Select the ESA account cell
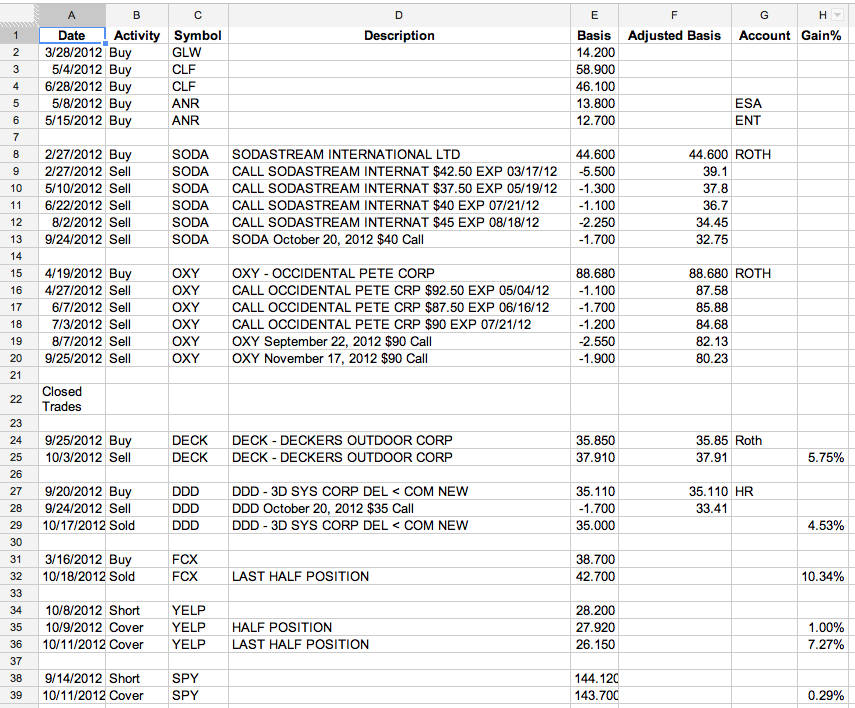855x708 pixels. pyautogui.click(x=764, y=103)
